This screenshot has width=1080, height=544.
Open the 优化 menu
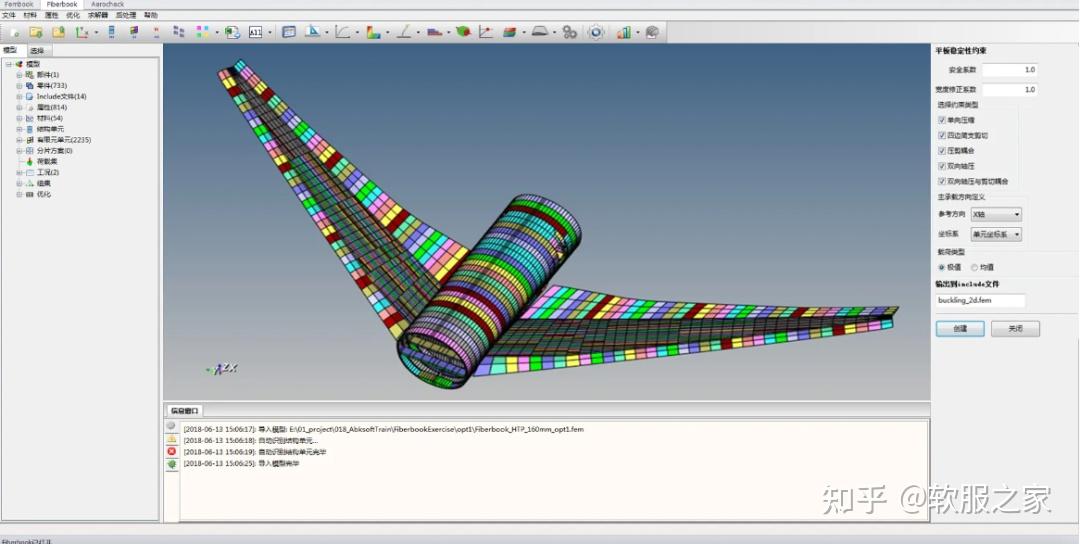[x=72, y=15]
